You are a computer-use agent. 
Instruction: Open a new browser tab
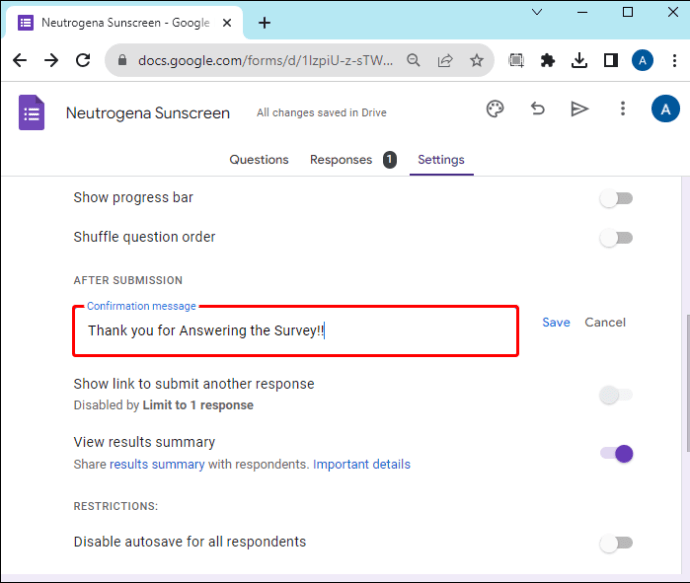coord(264,23)
